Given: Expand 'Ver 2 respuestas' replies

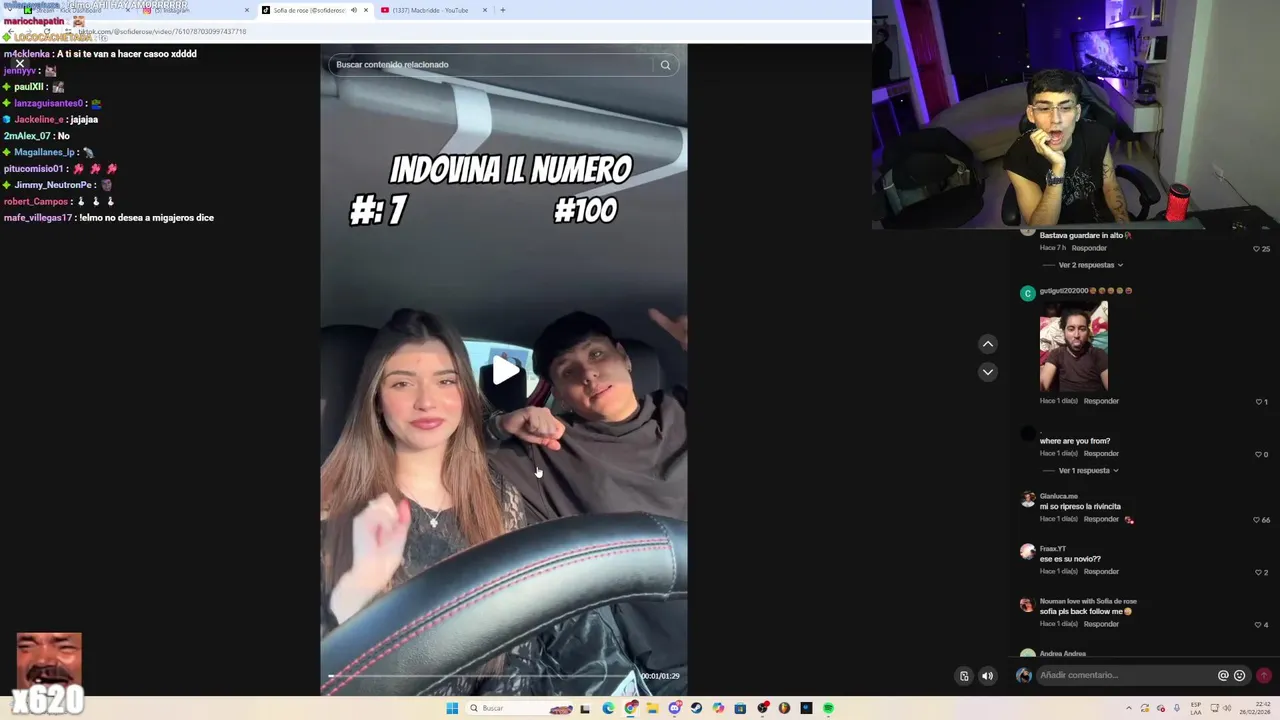Looking at the screenshot, I should [1090, 265].
